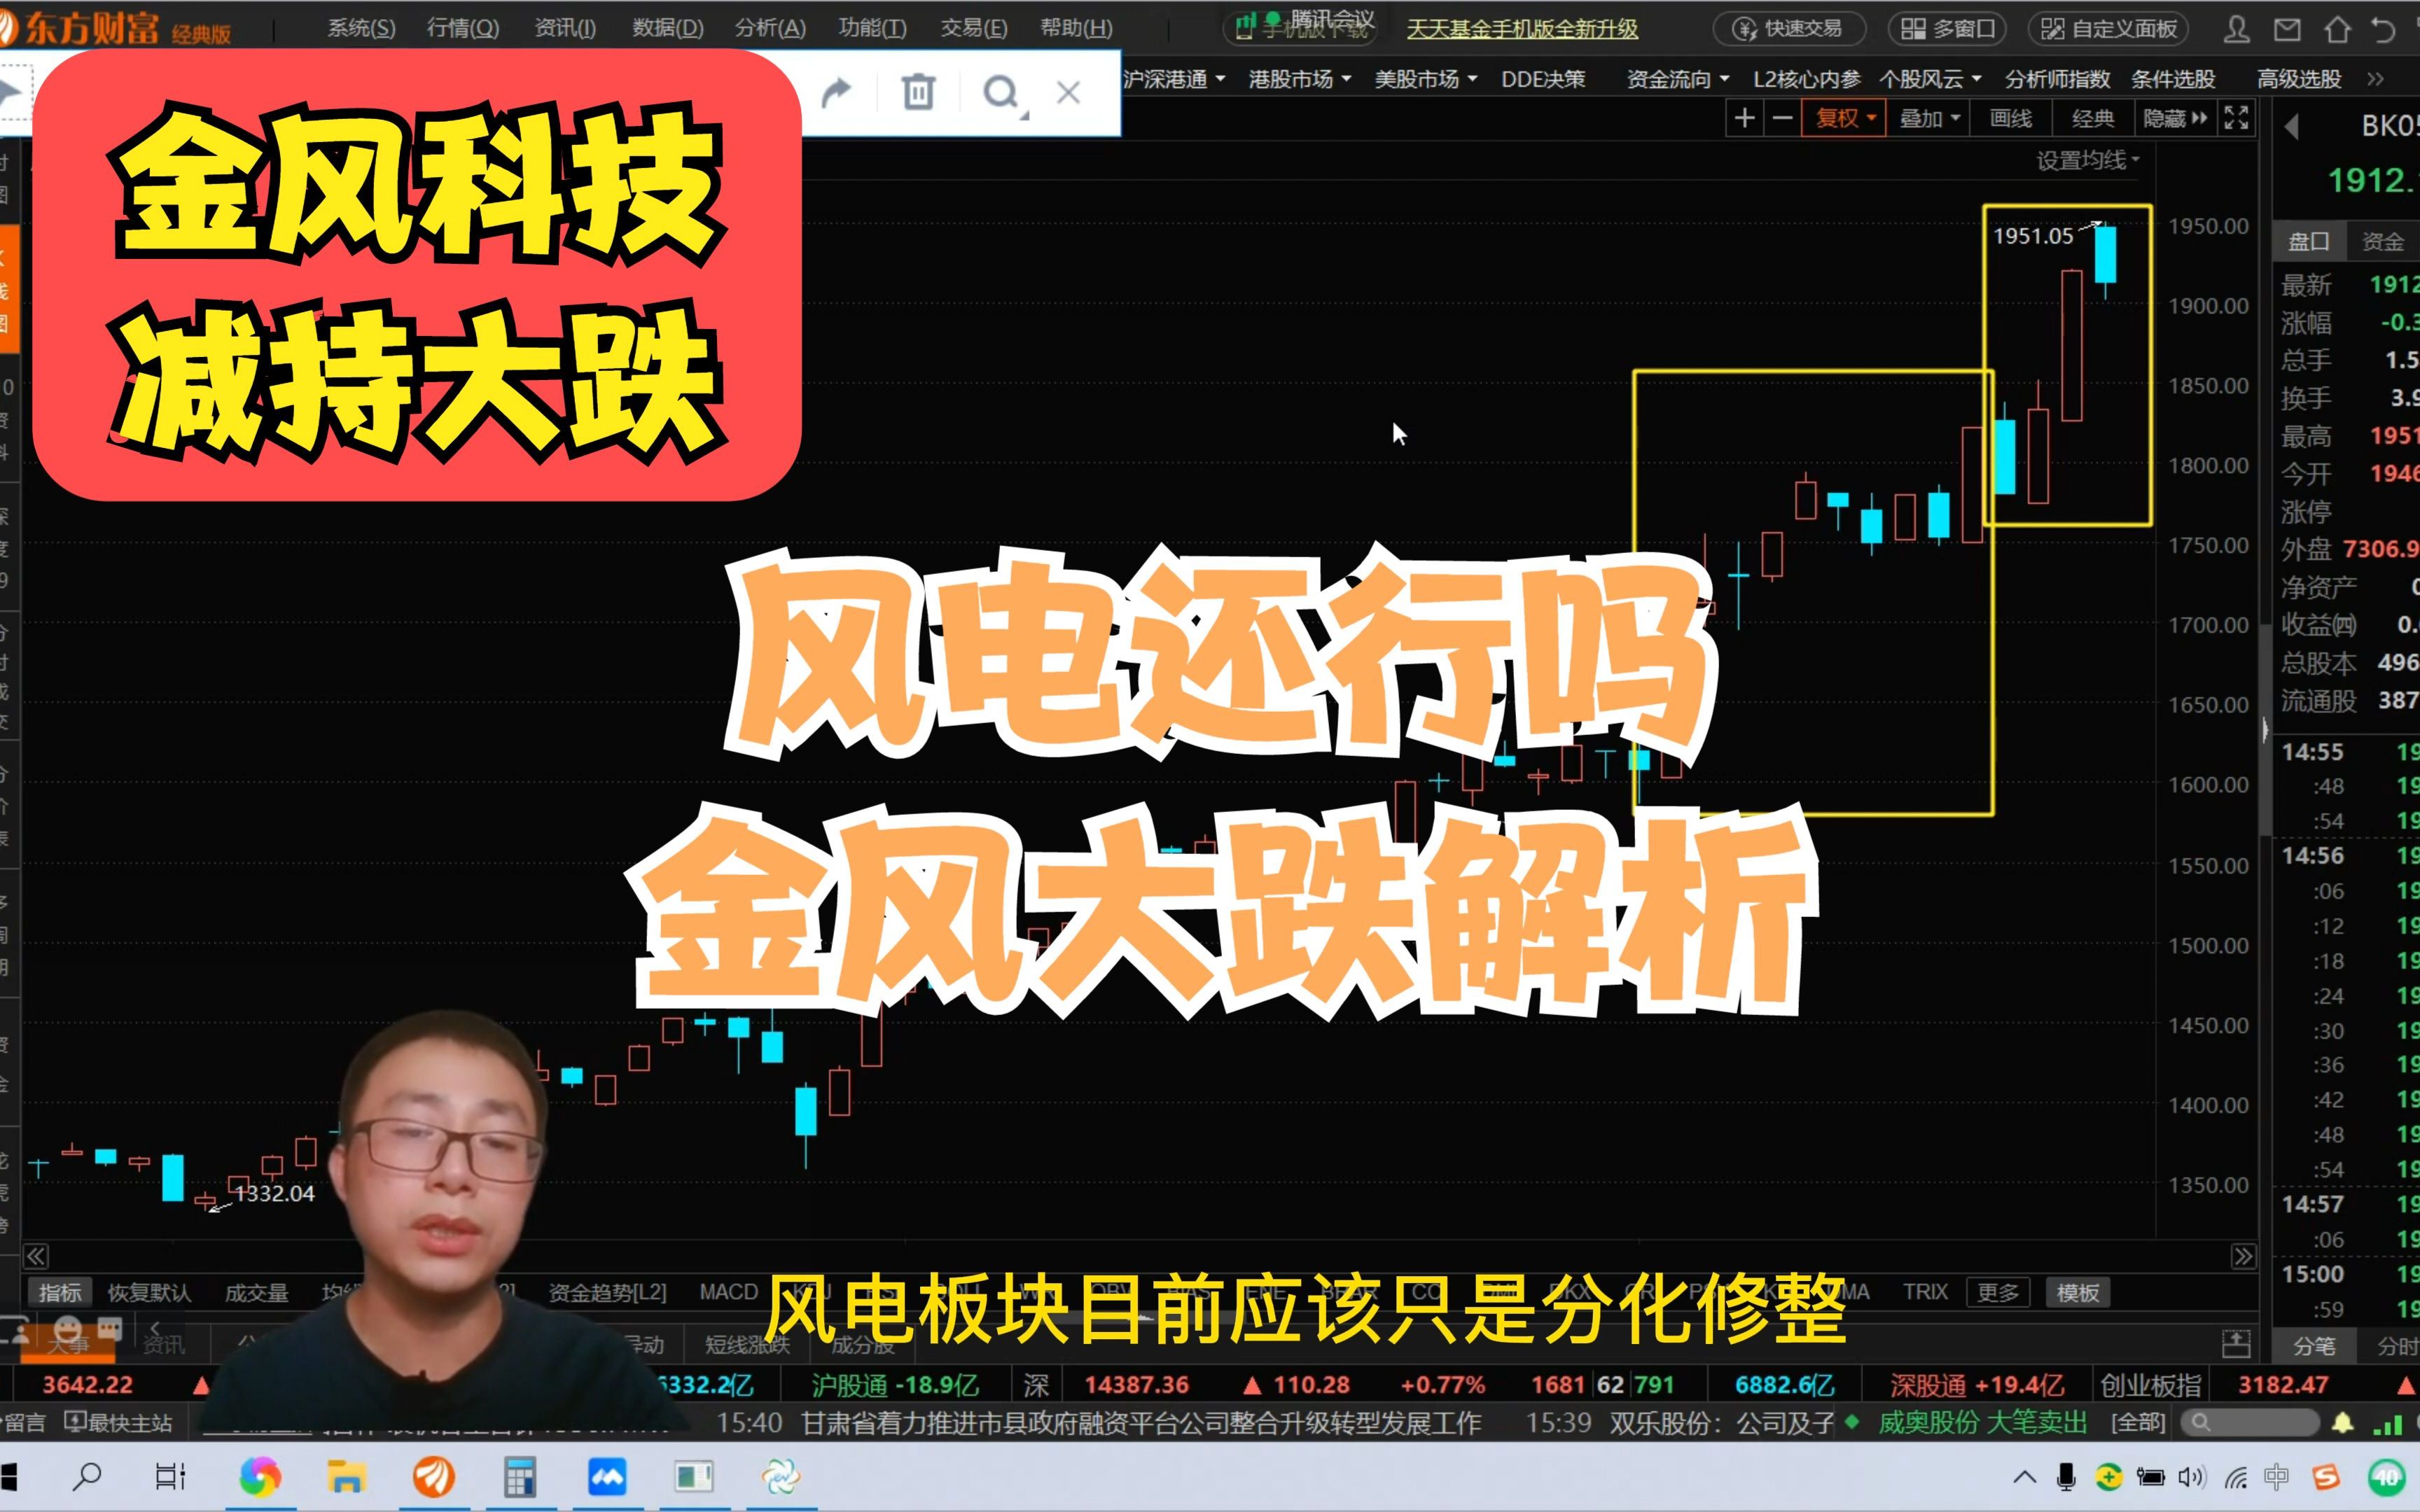Expand more nav items with double chevron

click(x=2376, y=79)
